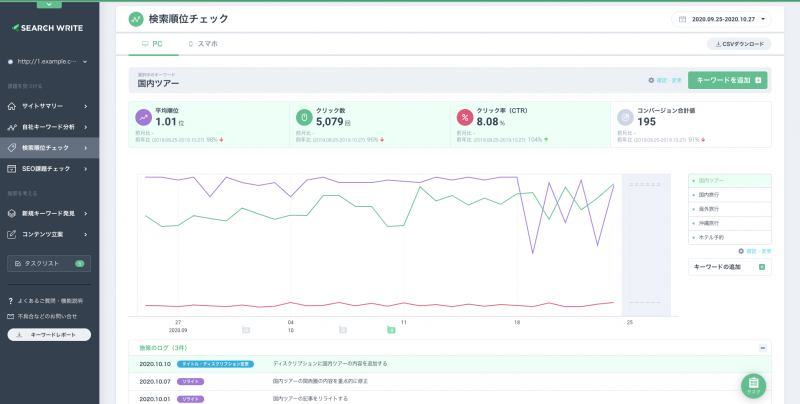Click the question mark help icon
The image size is (800, 404).
(x=10, y=301)
